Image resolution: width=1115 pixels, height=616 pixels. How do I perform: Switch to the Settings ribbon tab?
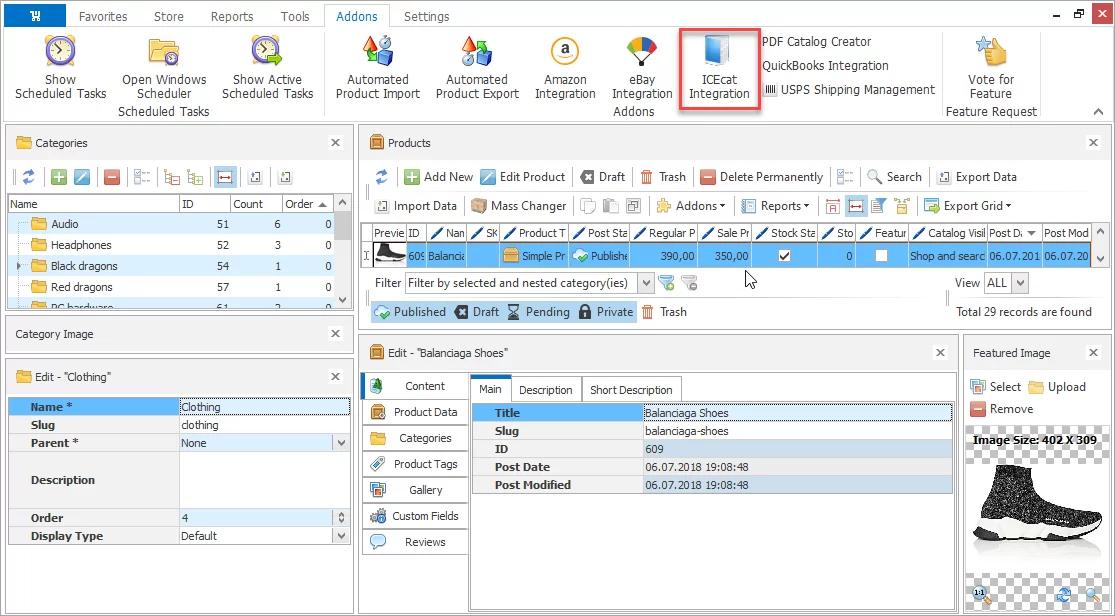(x=426, y=17)
